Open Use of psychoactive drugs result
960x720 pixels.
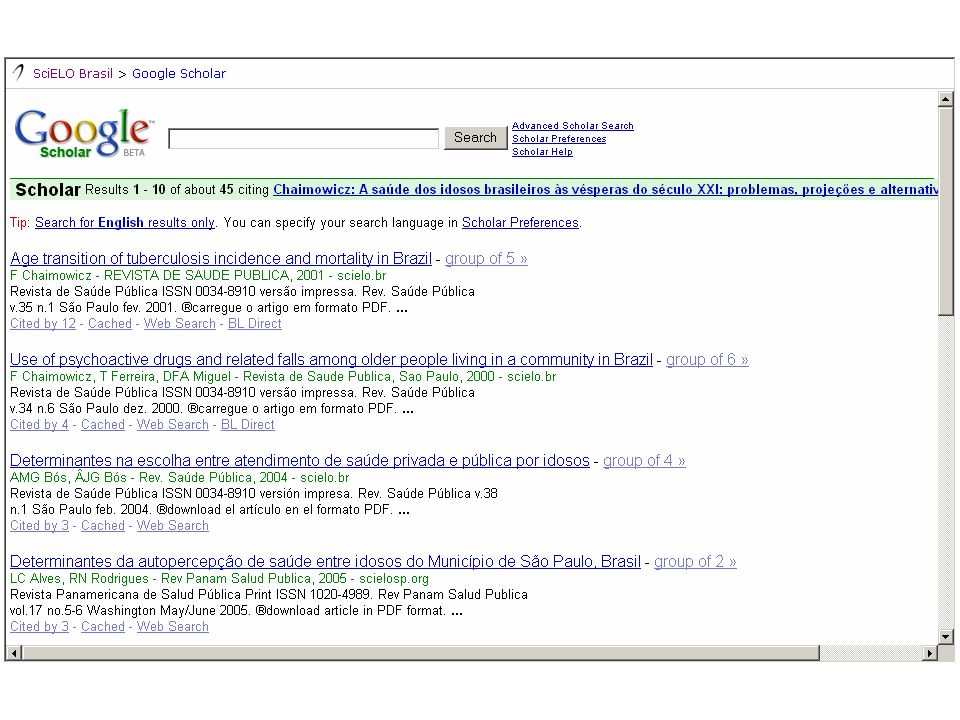tap(331, 359)
